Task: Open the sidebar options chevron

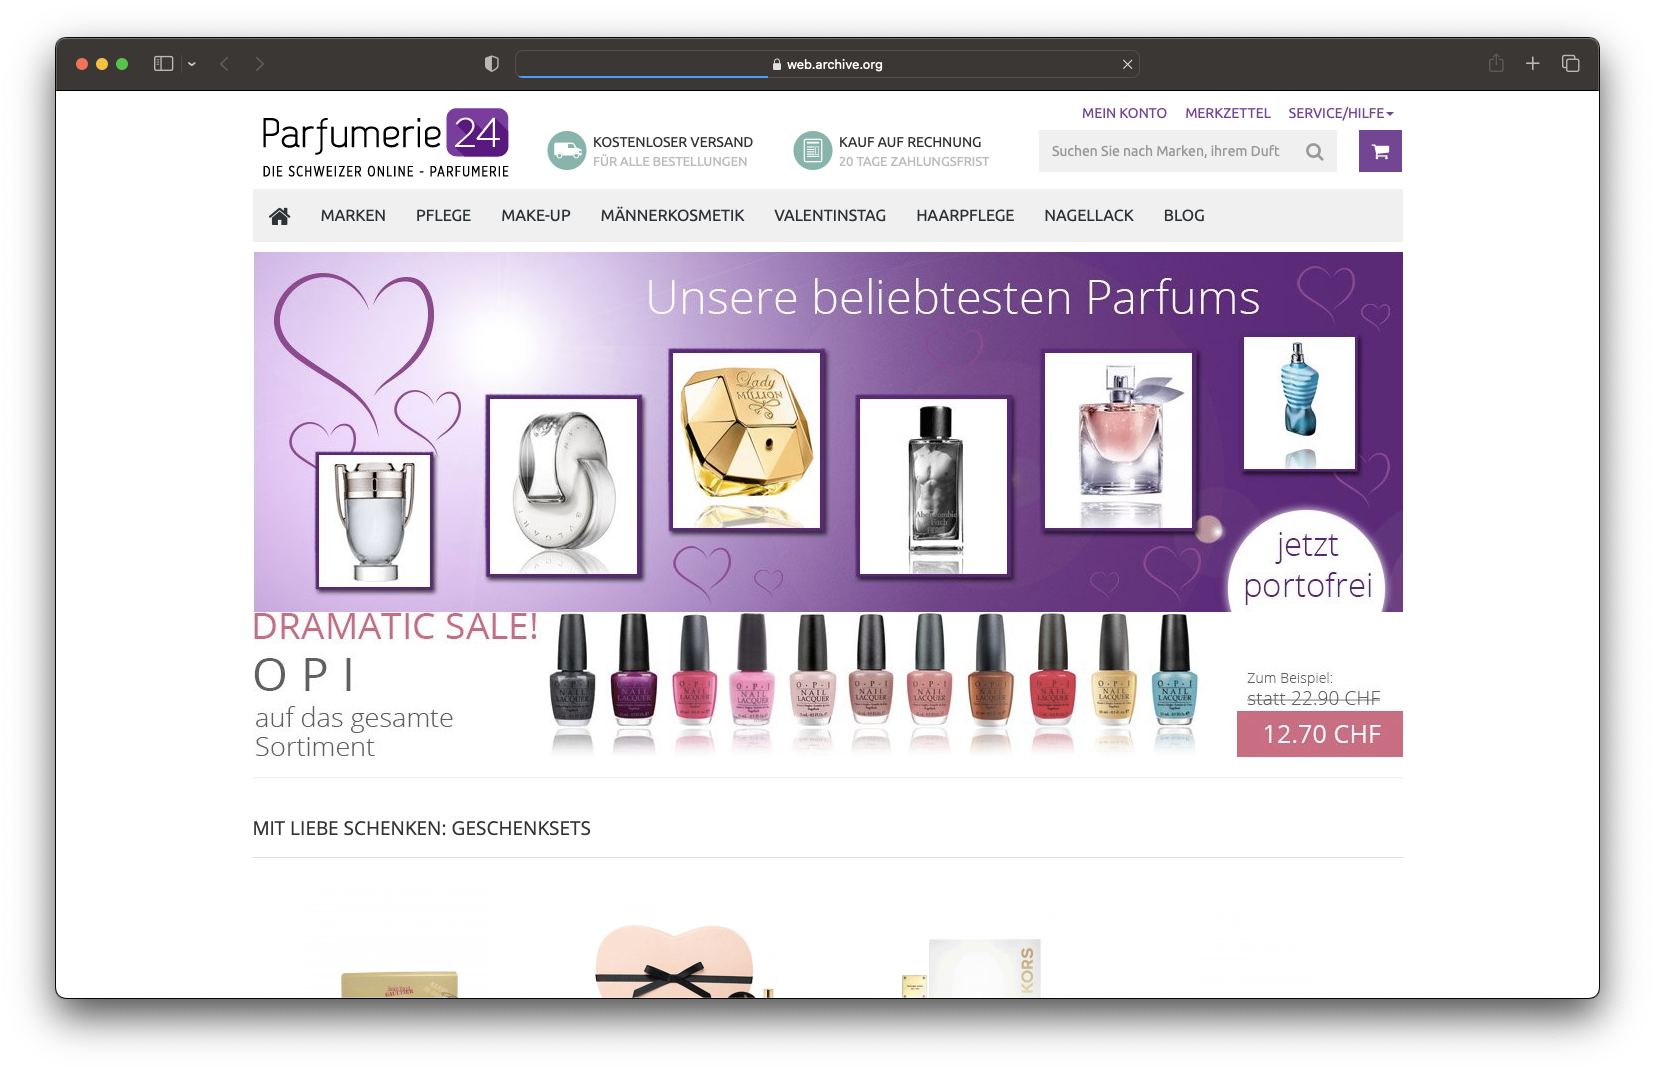Action: [x=192, y=64]
